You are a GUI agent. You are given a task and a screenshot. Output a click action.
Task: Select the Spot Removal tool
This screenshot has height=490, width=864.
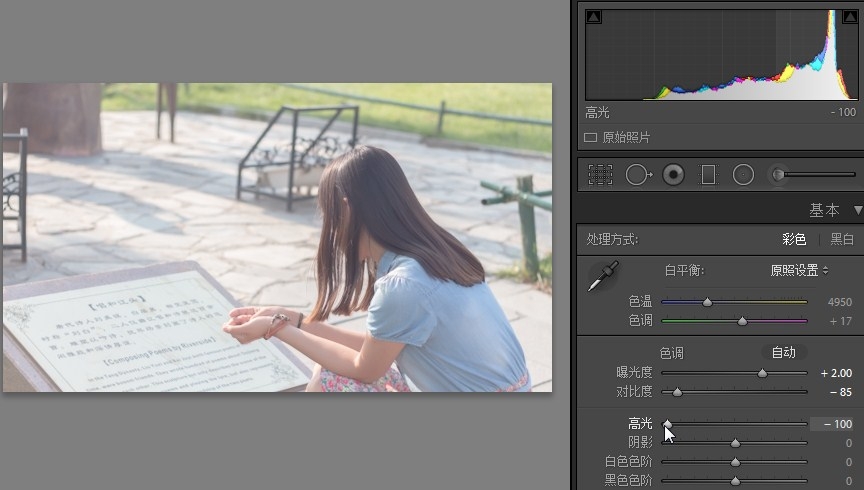tap(637, 175)
